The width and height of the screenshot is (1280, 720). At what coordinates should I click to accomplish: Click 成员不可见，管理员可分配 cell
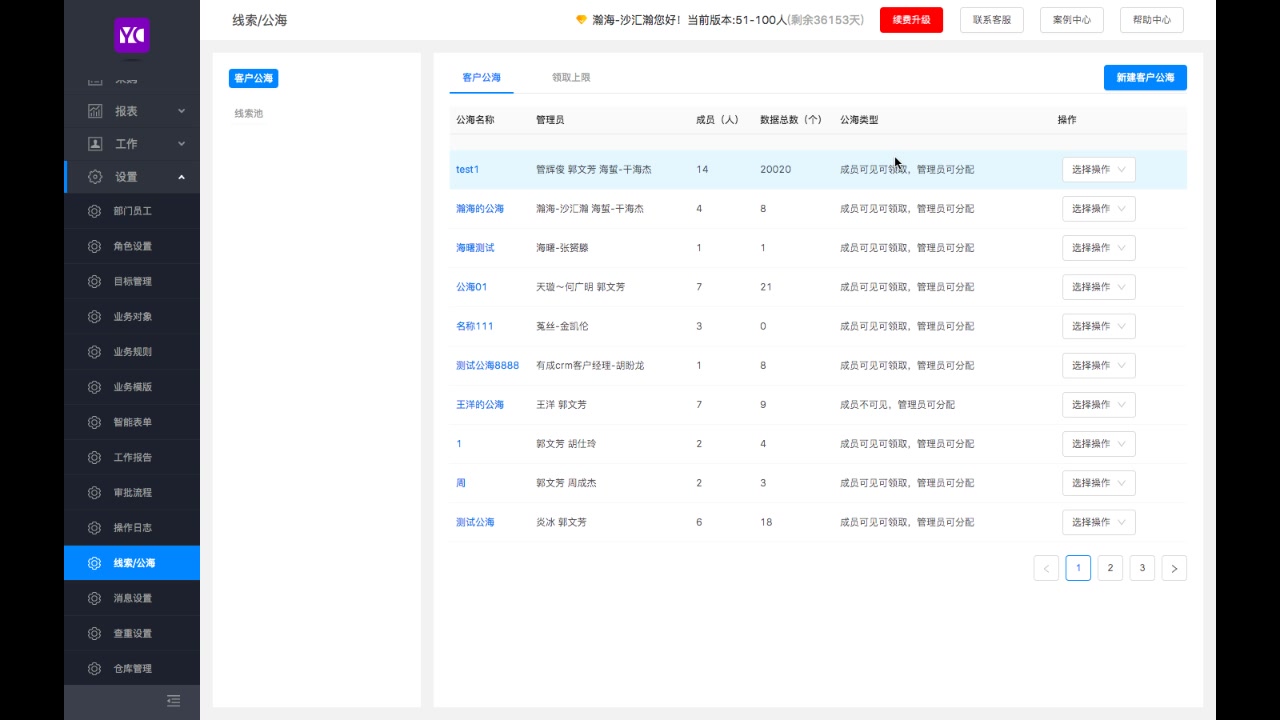click(897, 405)
